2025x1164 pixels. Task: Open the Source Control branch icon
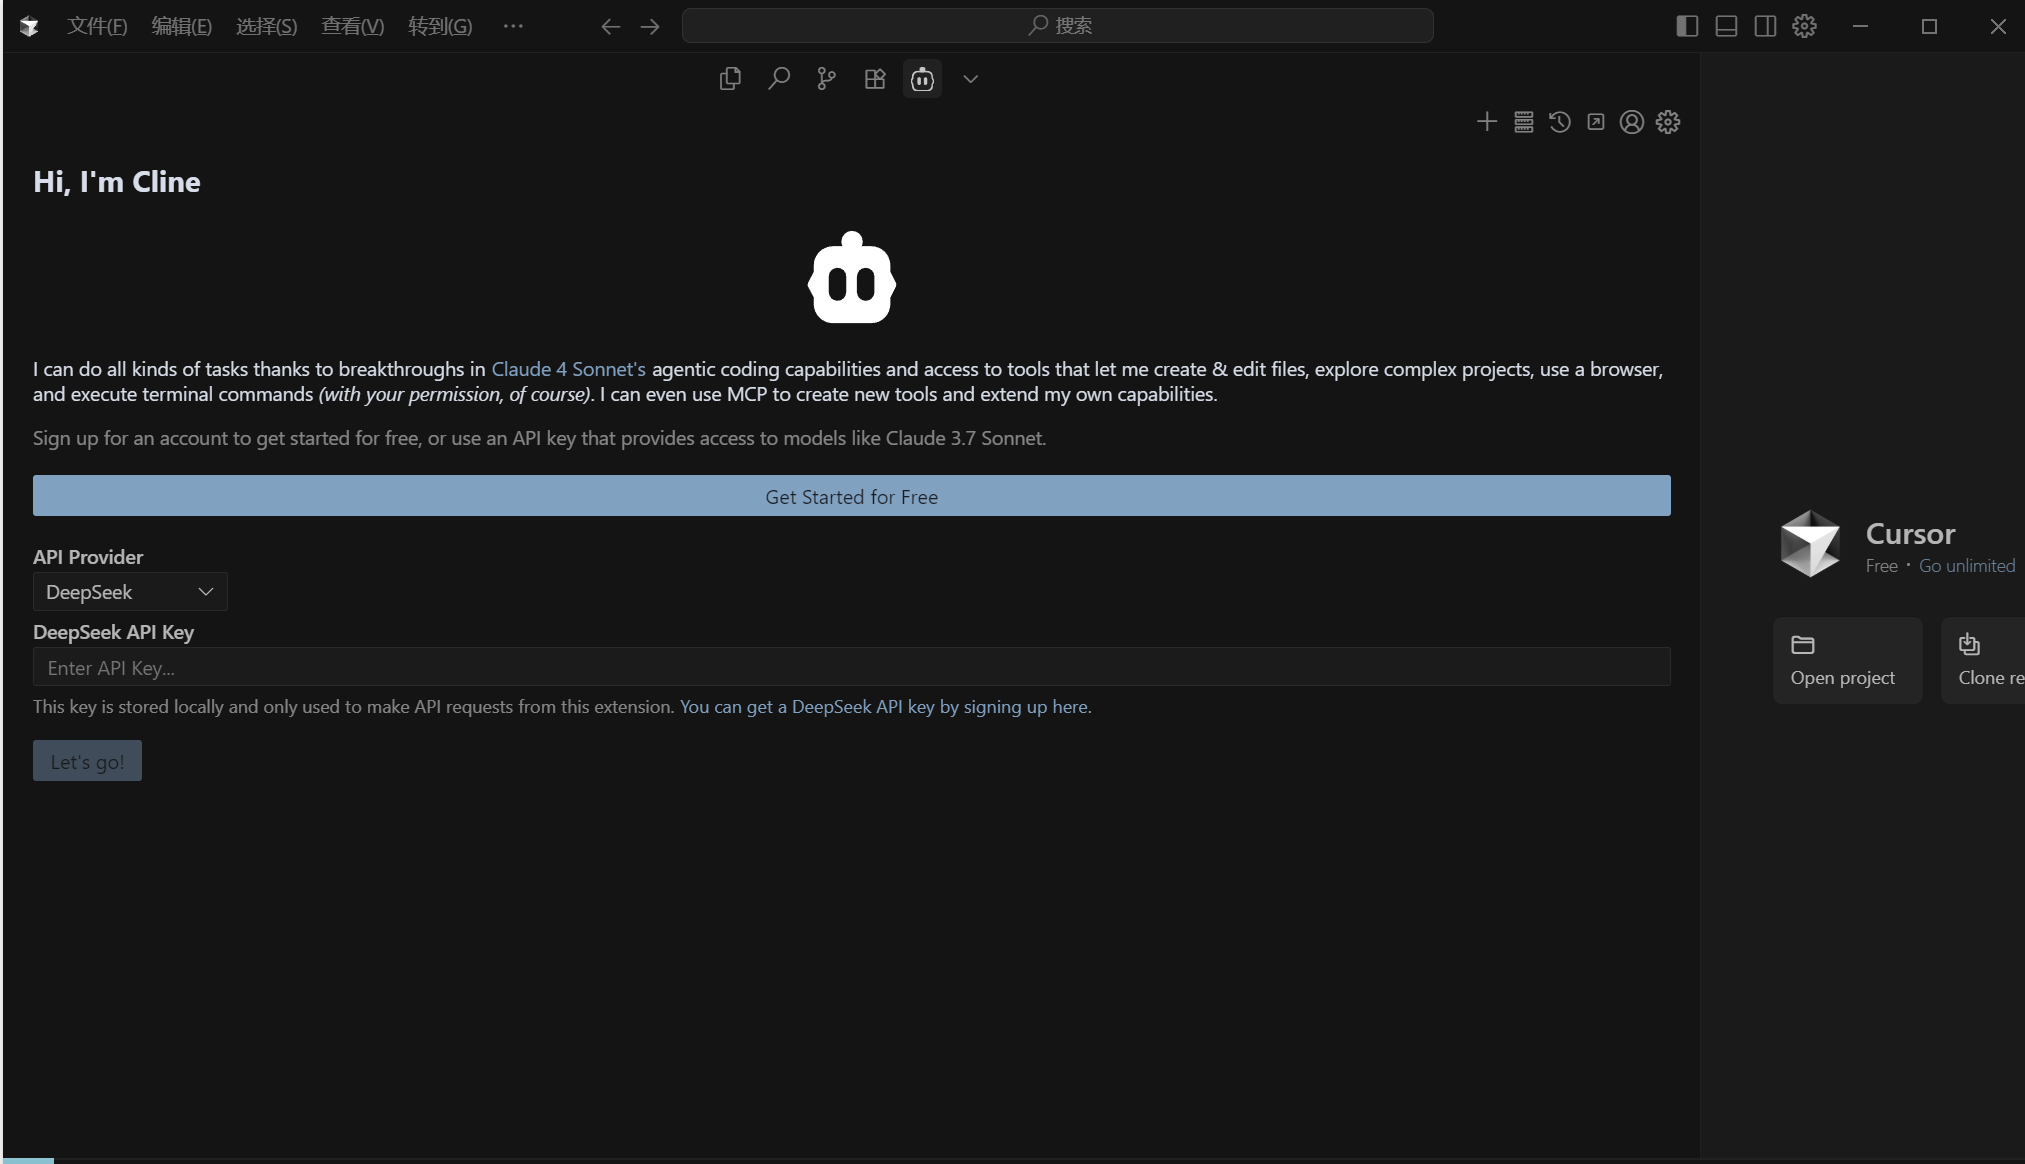pyautogui.click(x=826, y=79)
